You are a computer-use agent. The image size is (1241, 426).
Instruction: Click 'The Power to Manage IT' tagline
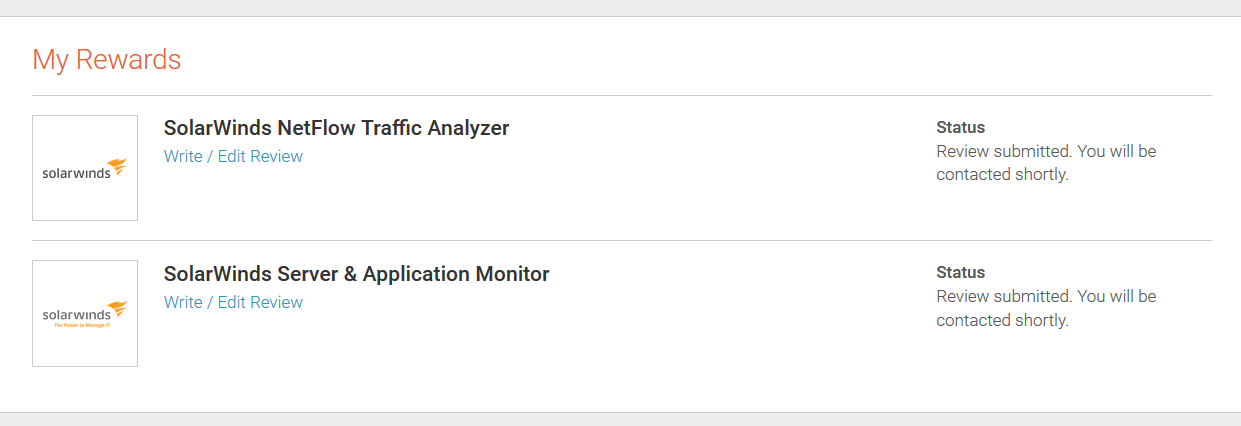pyautogui.click(x=84, y=326)
